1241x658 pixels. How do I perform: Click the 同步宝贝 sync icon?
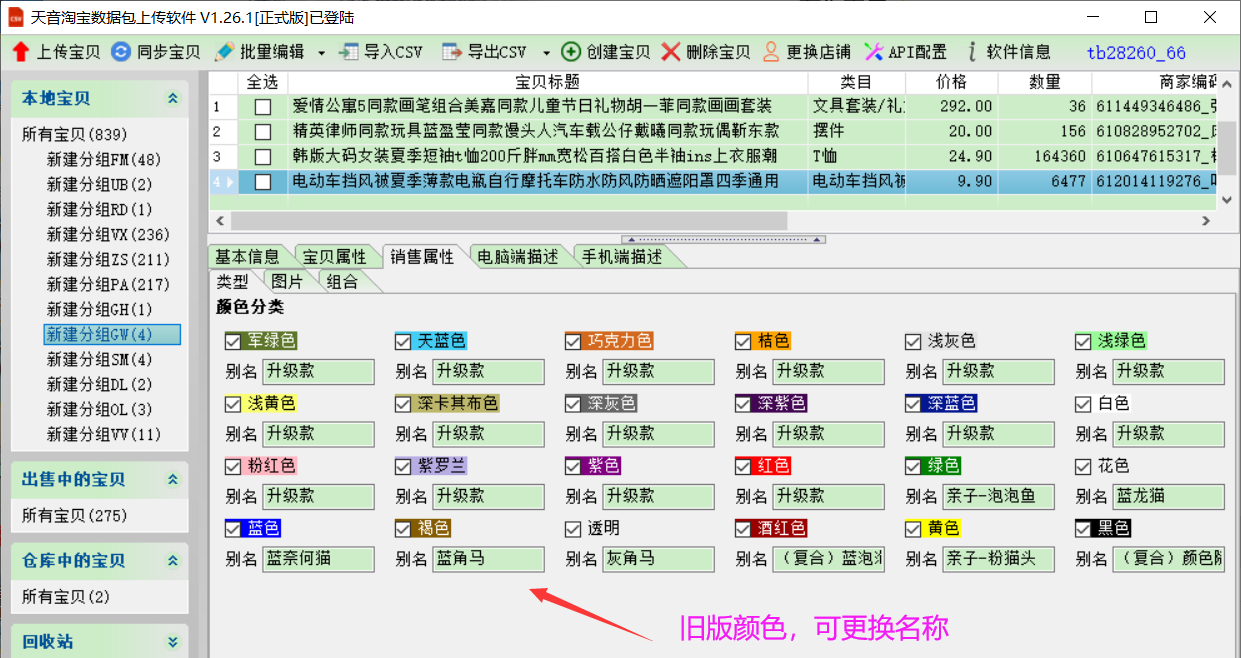coord(120,52)
